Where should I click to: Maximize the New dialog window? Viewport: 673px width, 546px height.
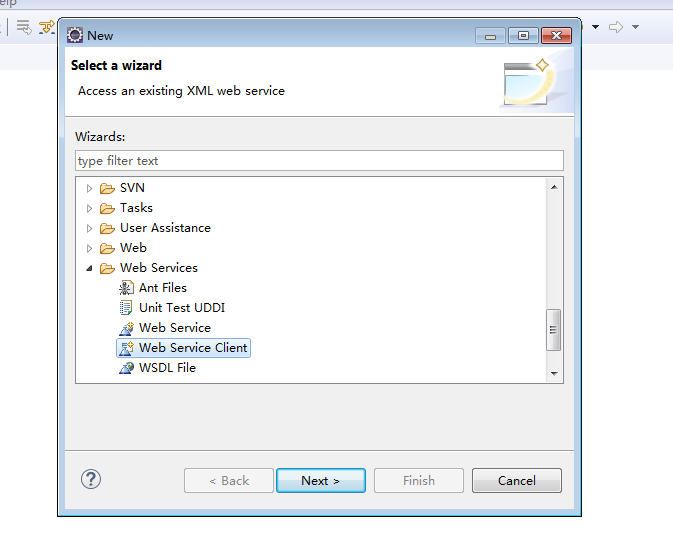coord(523,36)
